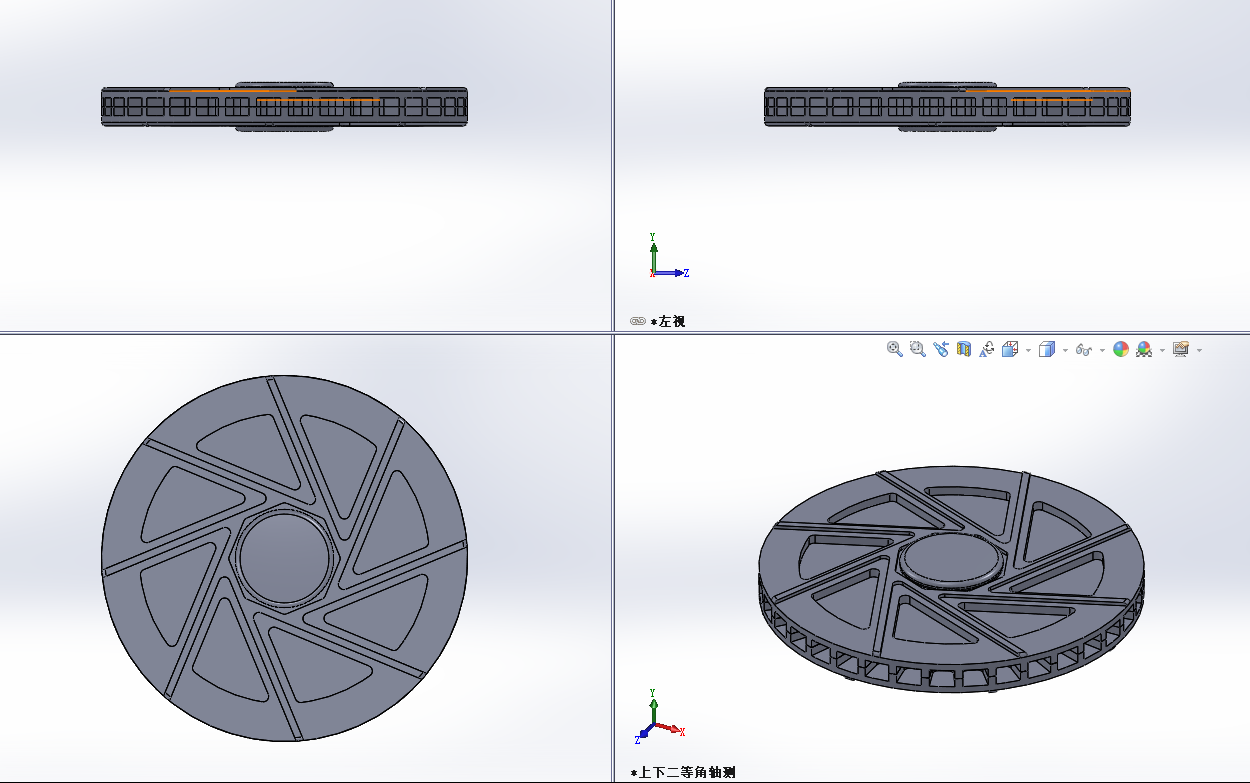Screen dimensions: 1250x783
Task: Click the link views icon beside 左视
Action: pos(638,321)
